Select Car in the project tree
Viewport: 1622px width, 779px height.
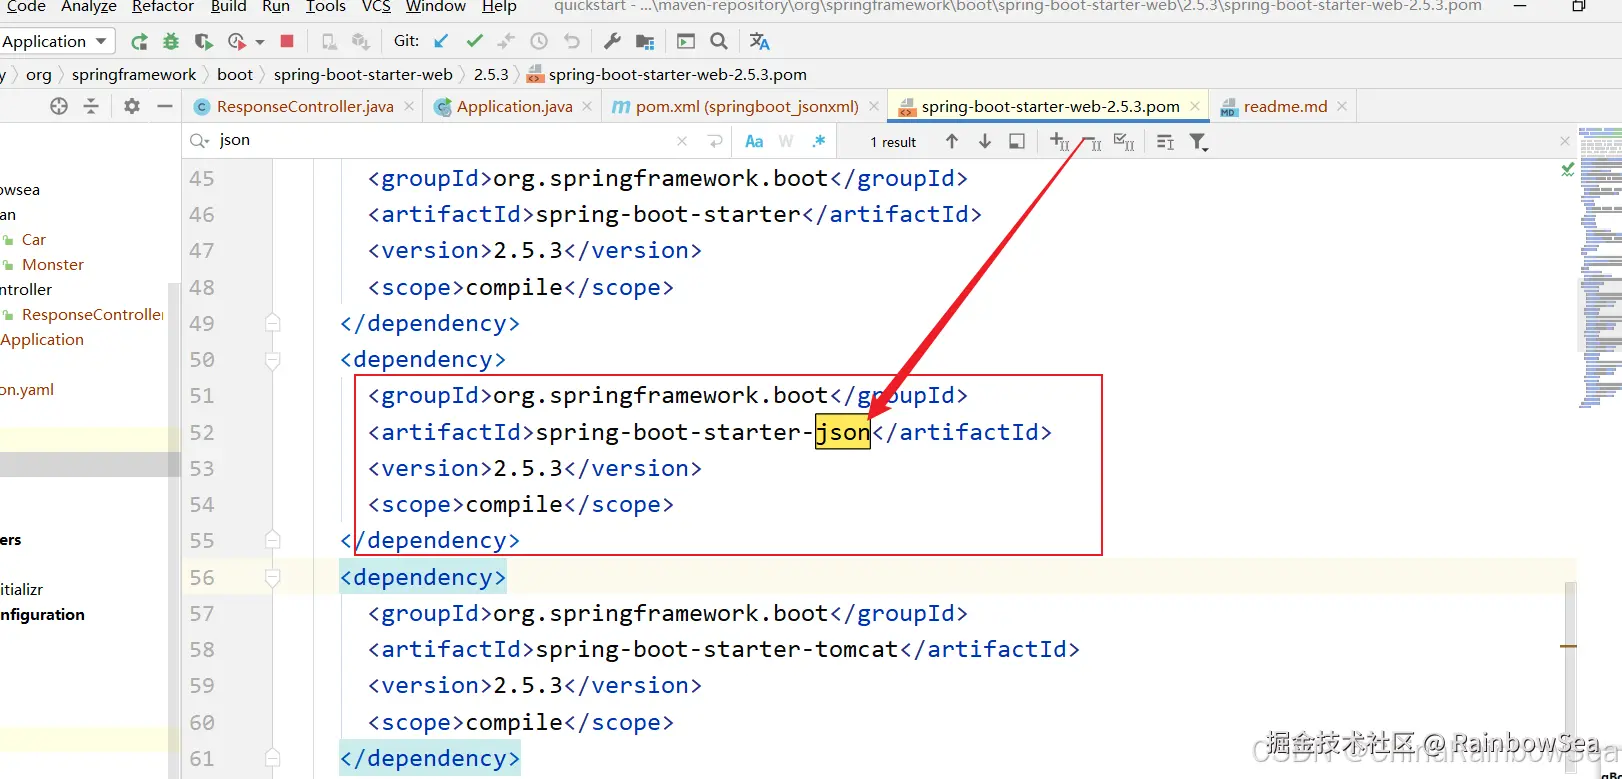tap(34, 240)
